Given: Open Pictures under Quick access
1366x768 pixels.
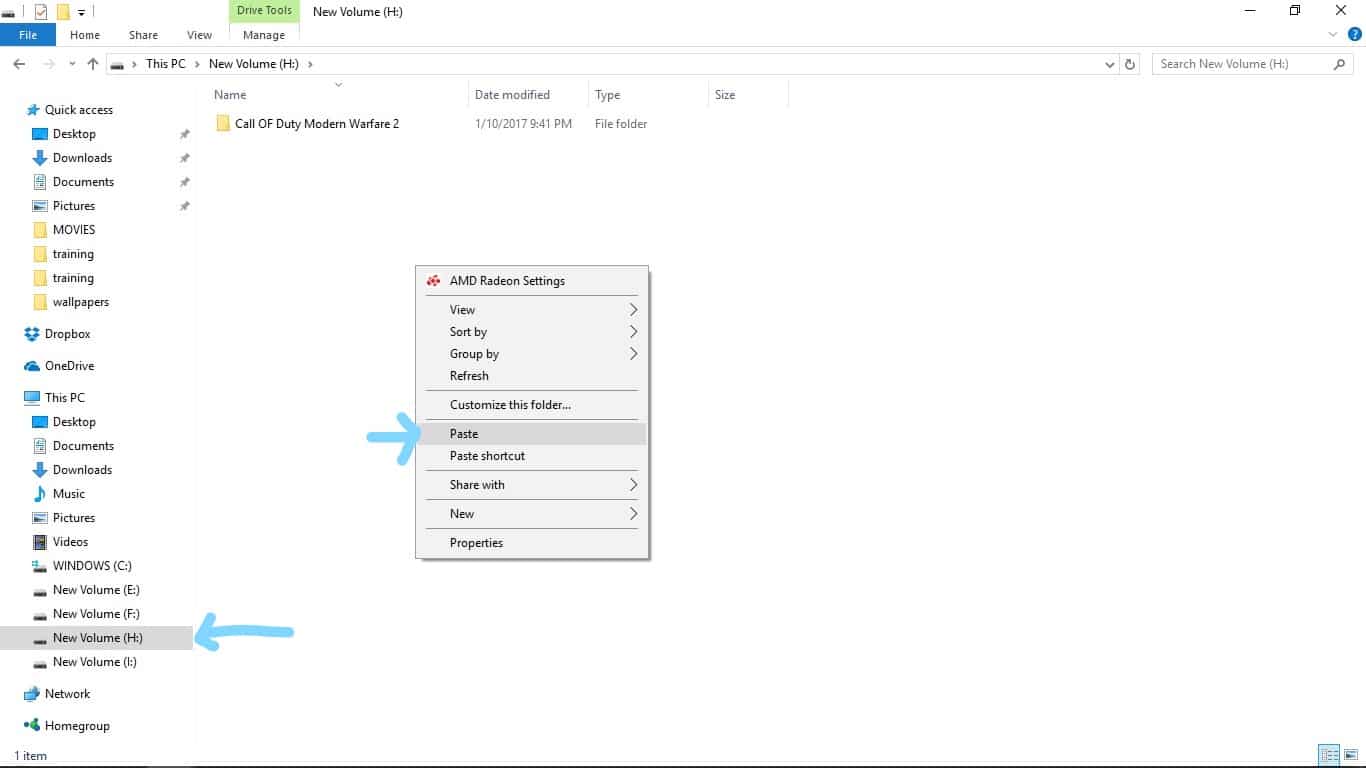Looking at the screenshot, I should pyautogui.click(x=74, y=206).
